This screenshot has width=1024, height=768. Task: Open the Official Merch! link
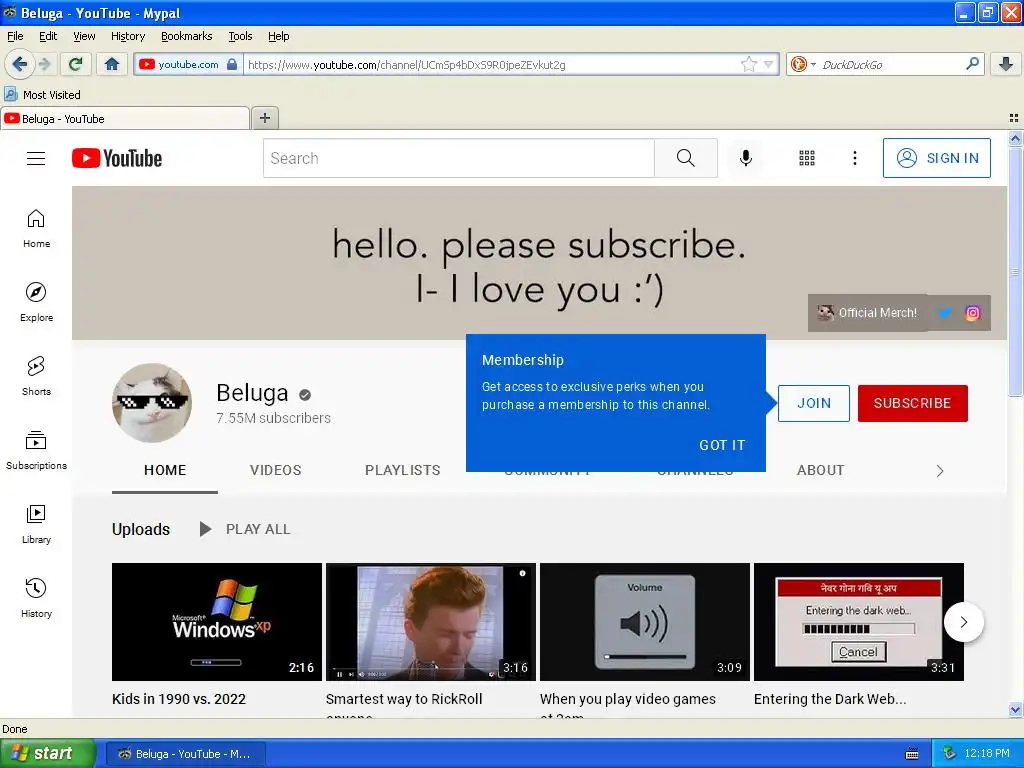pyautogui.click(x=868, y=313)
